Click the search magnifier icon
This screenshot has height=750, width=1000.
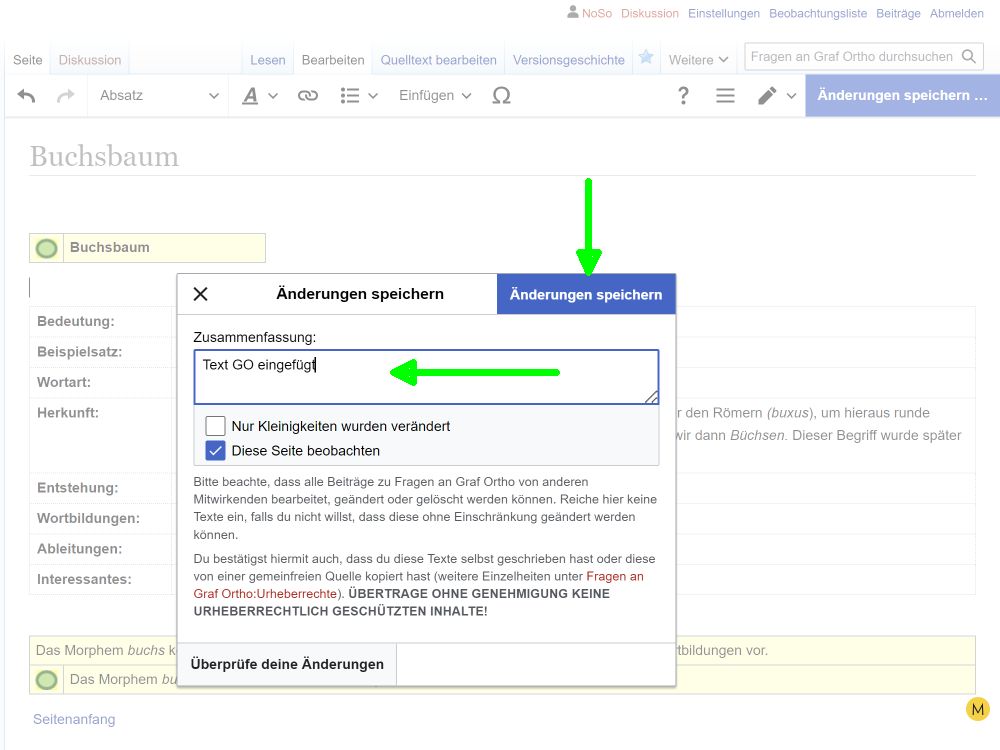(x=968, y=57)
